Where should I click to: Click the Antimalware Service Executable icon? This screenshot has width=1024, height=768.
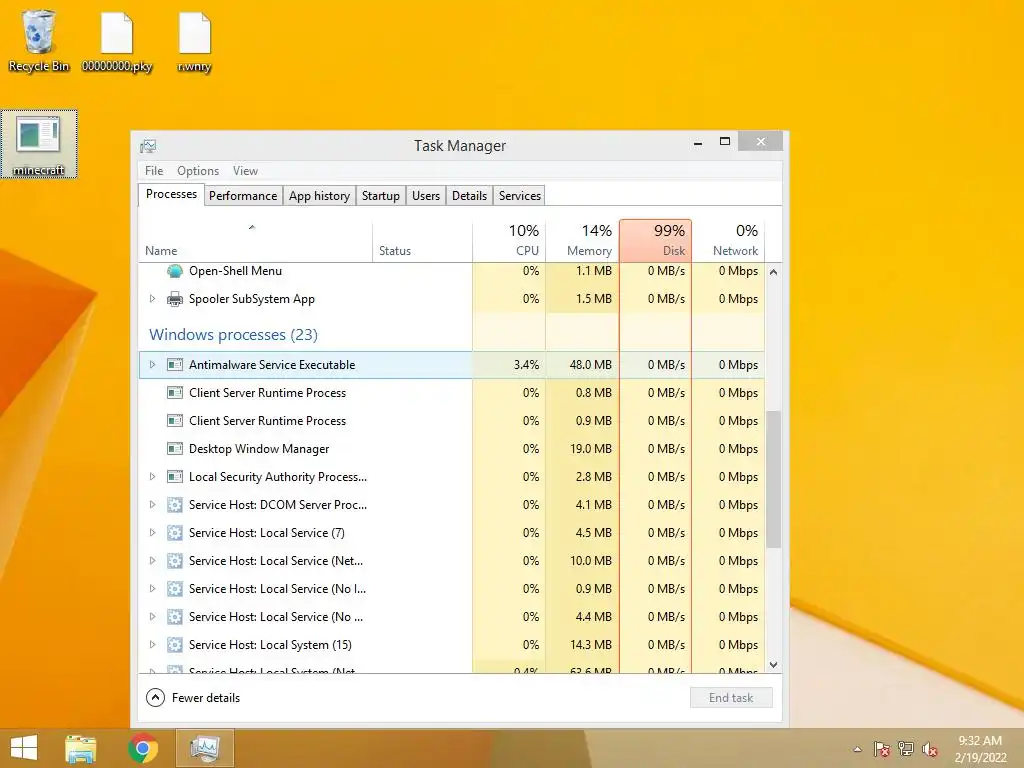[174, 364]
